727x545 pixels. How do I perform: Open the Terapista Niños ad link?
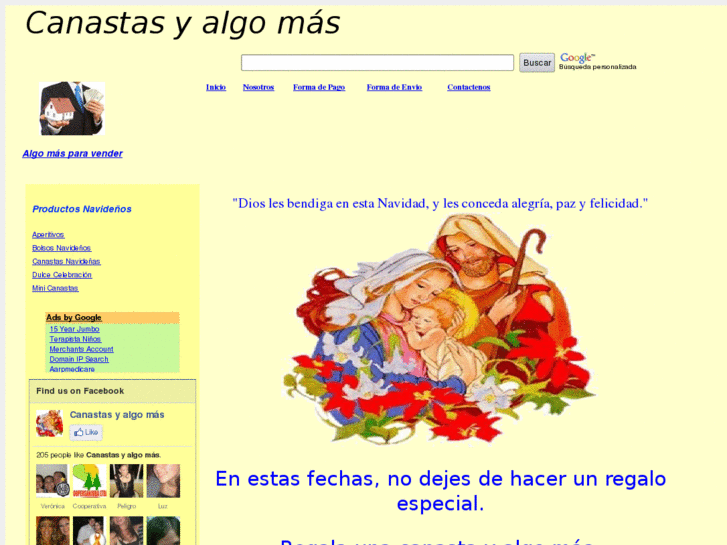click(75, 339)
